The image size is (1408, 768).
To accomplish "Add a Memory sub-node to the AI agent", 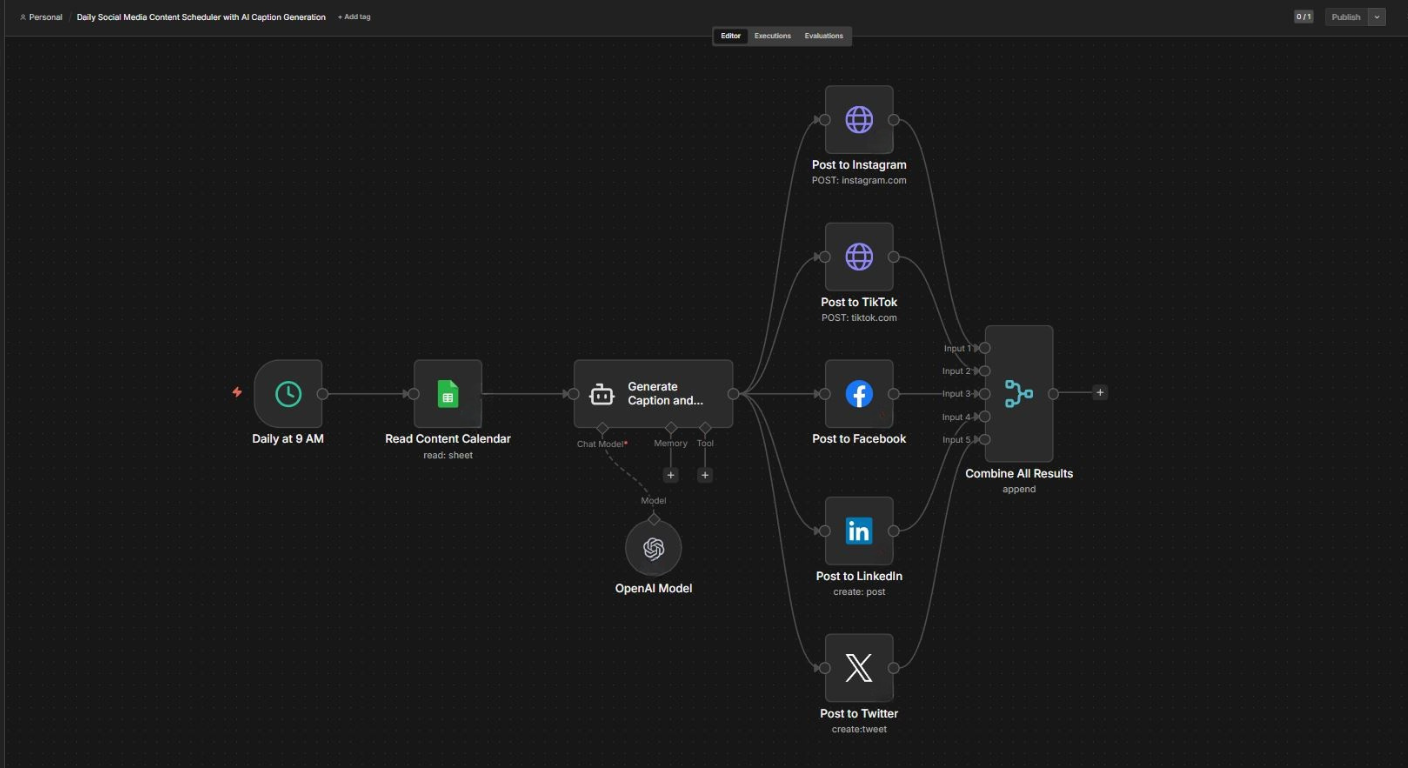I will (670, 474).
